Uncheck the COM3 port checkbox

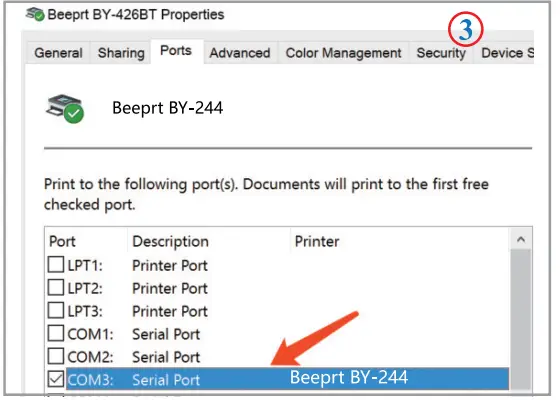tap(56, 379)
